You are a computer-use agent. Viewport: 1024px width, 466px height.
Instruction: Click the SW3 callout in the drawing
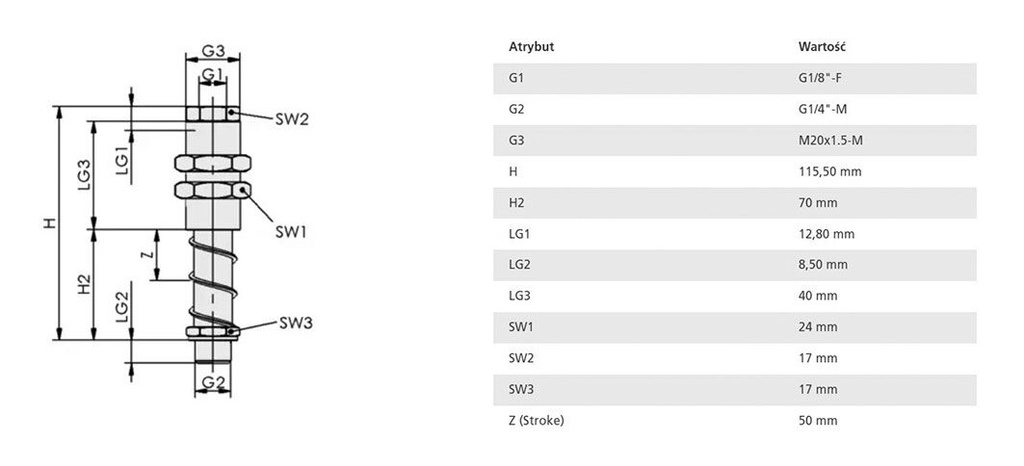[x=296, y=322]
